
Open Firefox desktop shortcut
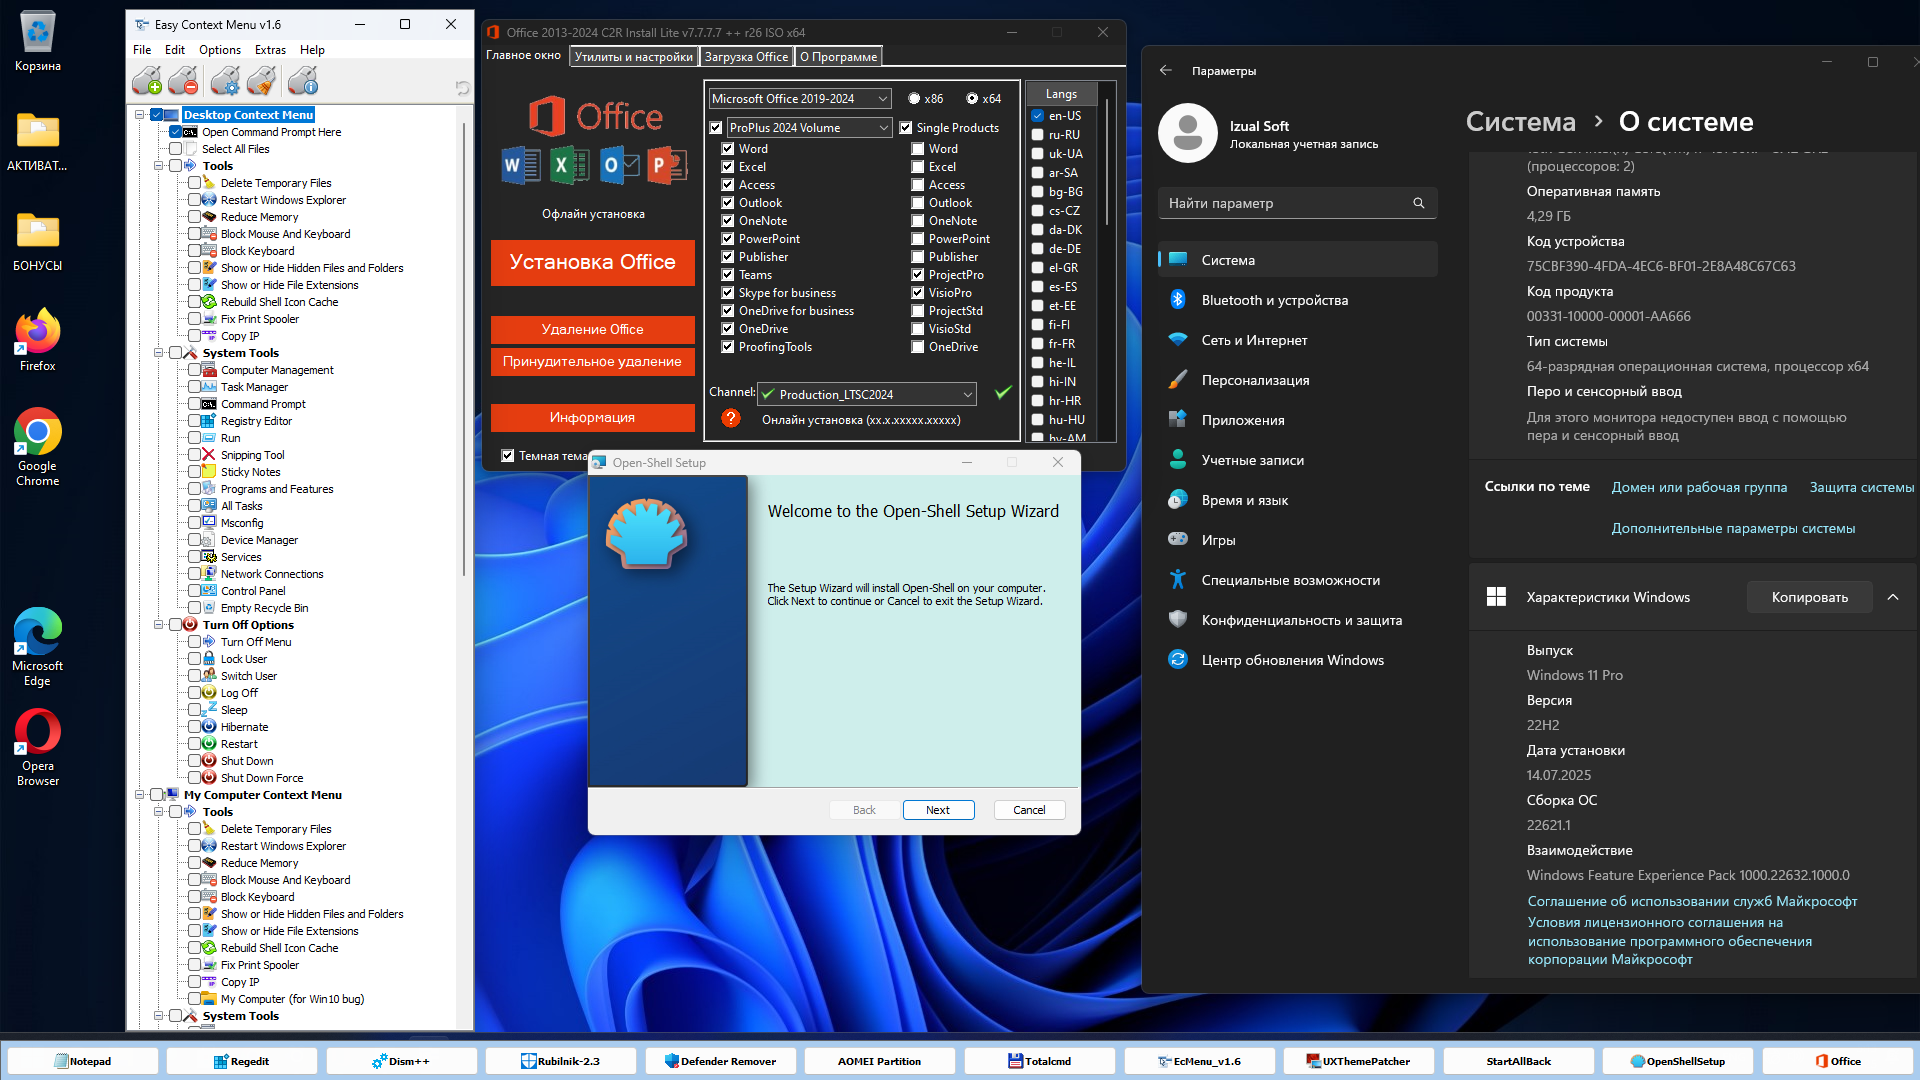38,342
